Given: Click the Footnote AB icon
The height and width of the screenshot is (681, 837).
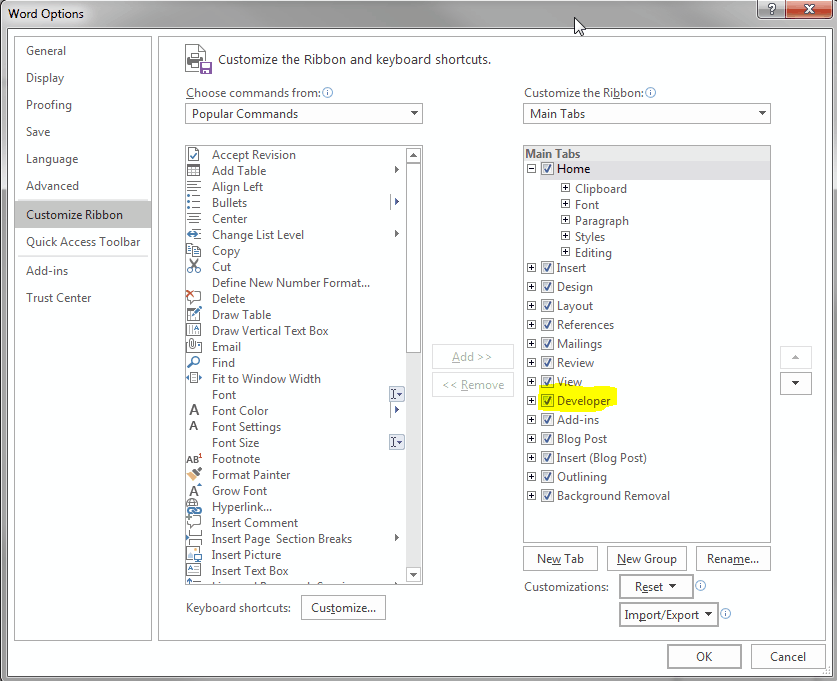Looking at the screenshot, I should (194, 458).
